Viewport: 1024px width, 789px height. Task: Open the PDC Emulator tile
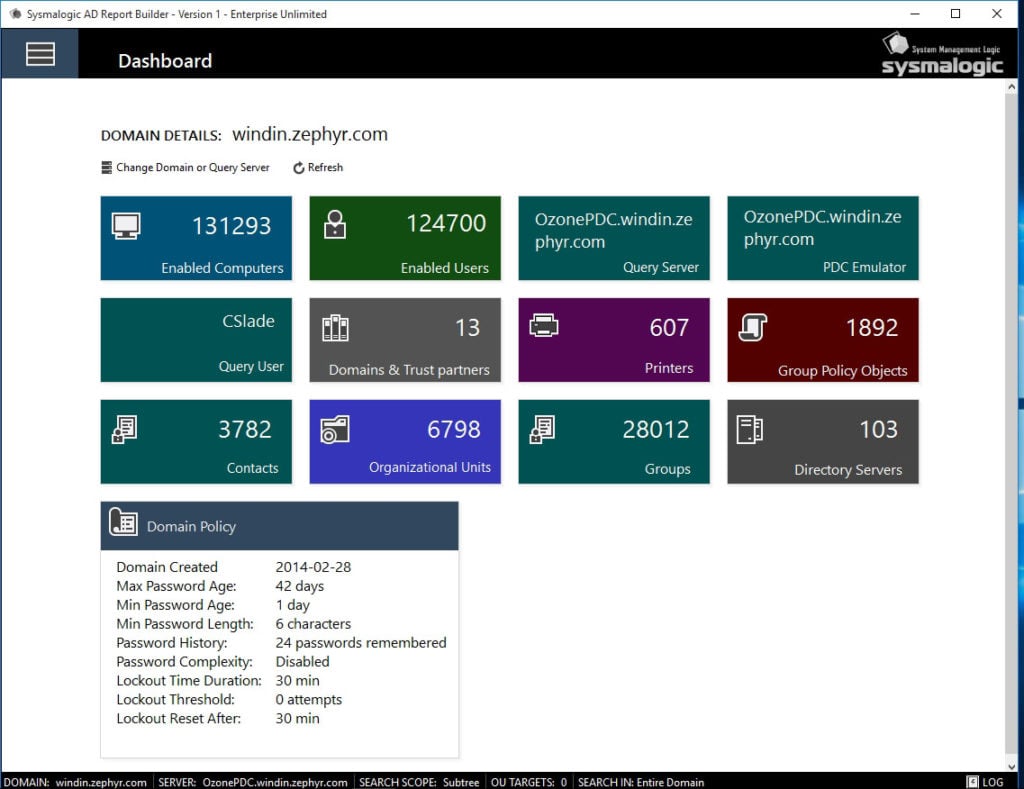(823, 238)
